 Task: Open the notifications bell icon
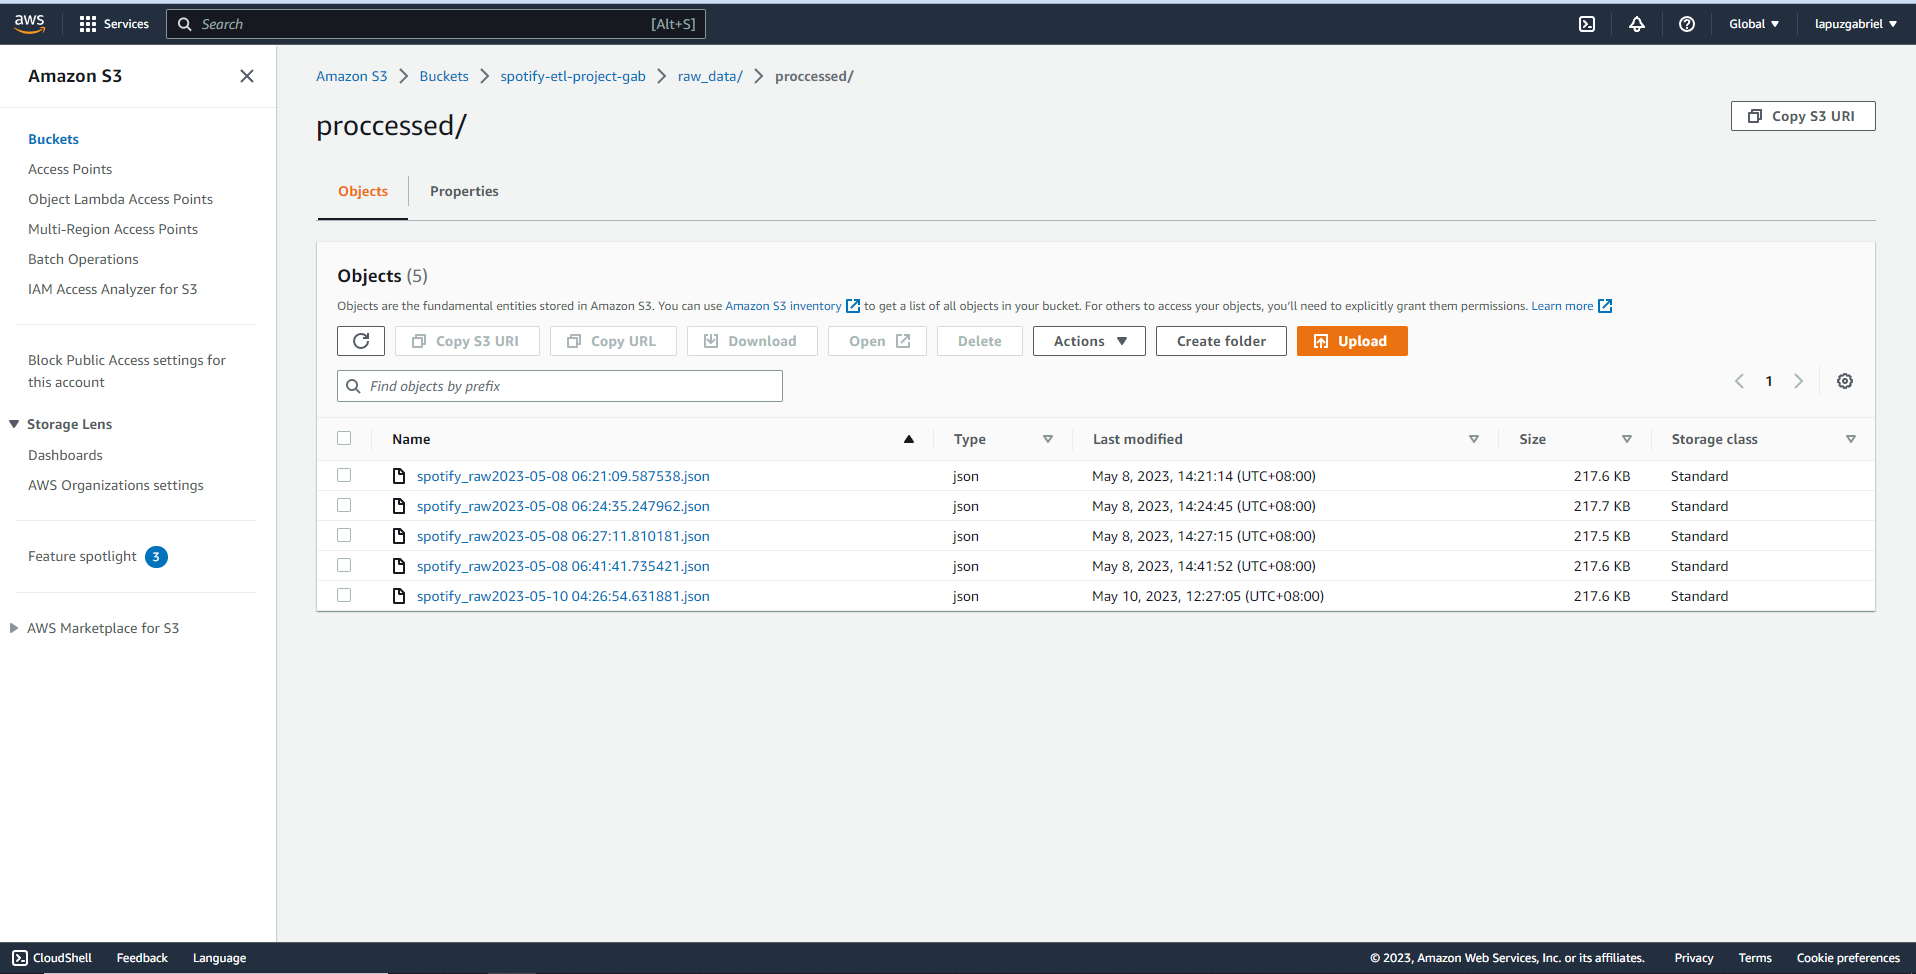[1637, 24]
